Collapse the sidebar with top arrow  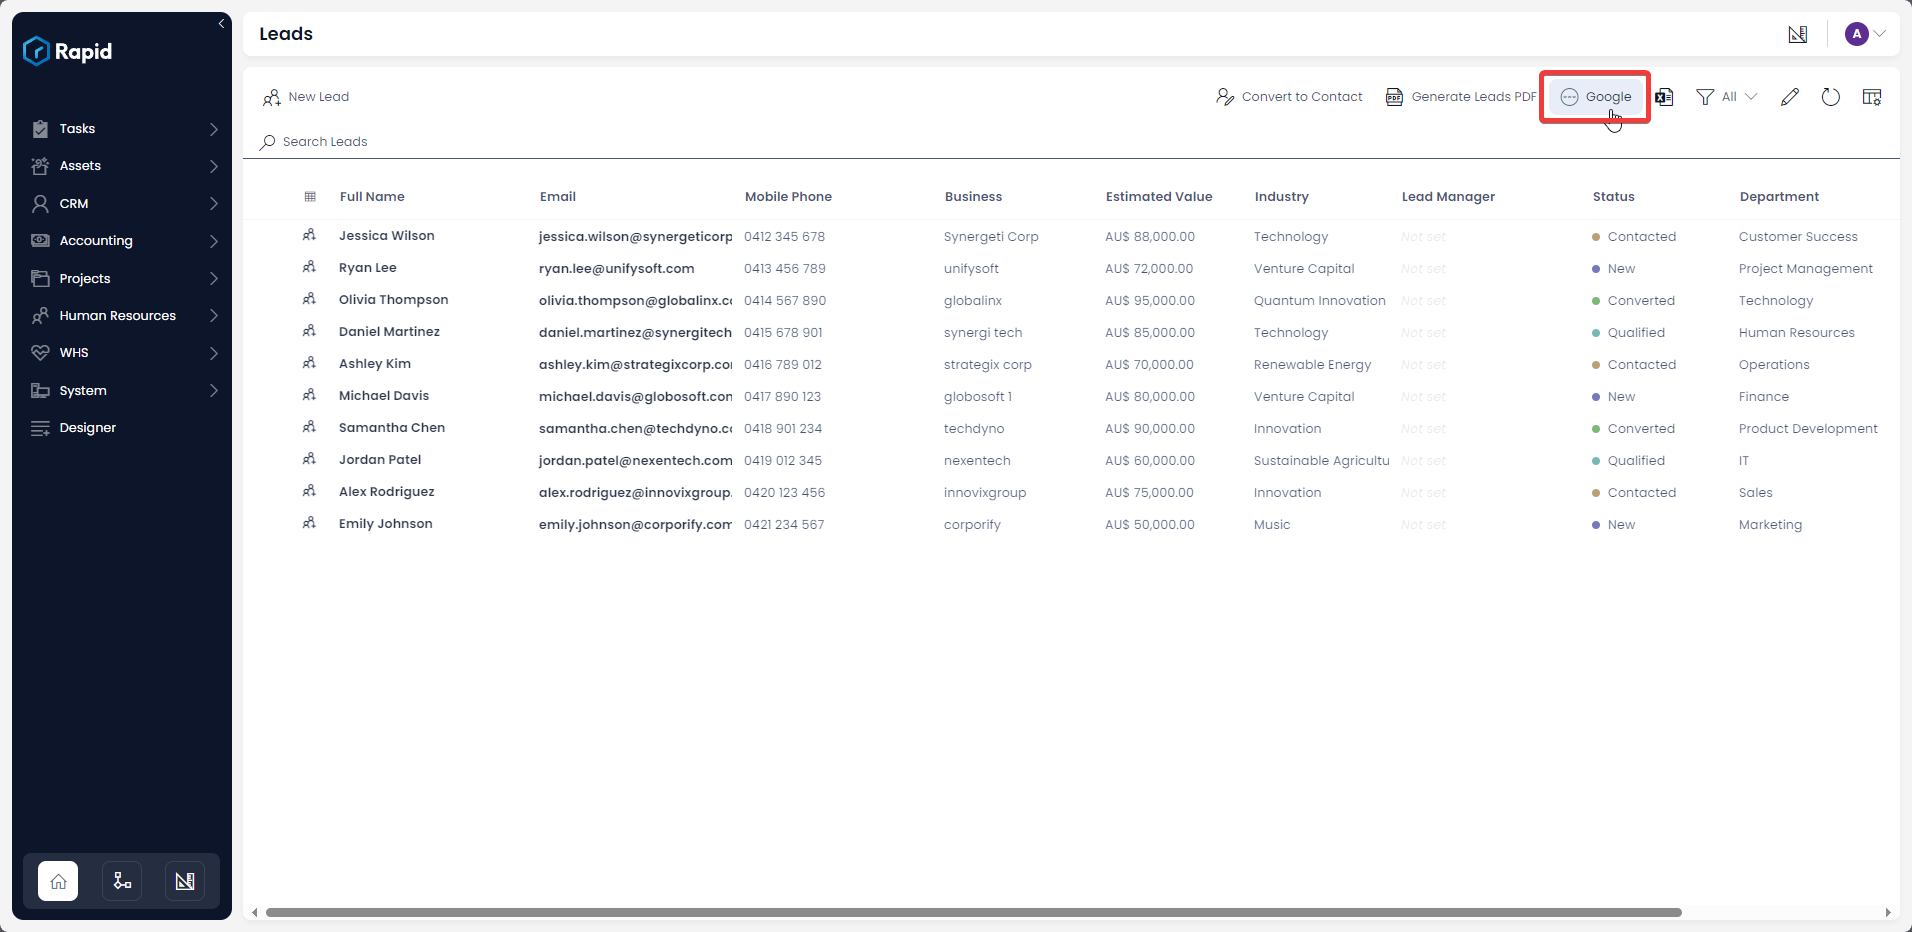pos(221,23)
